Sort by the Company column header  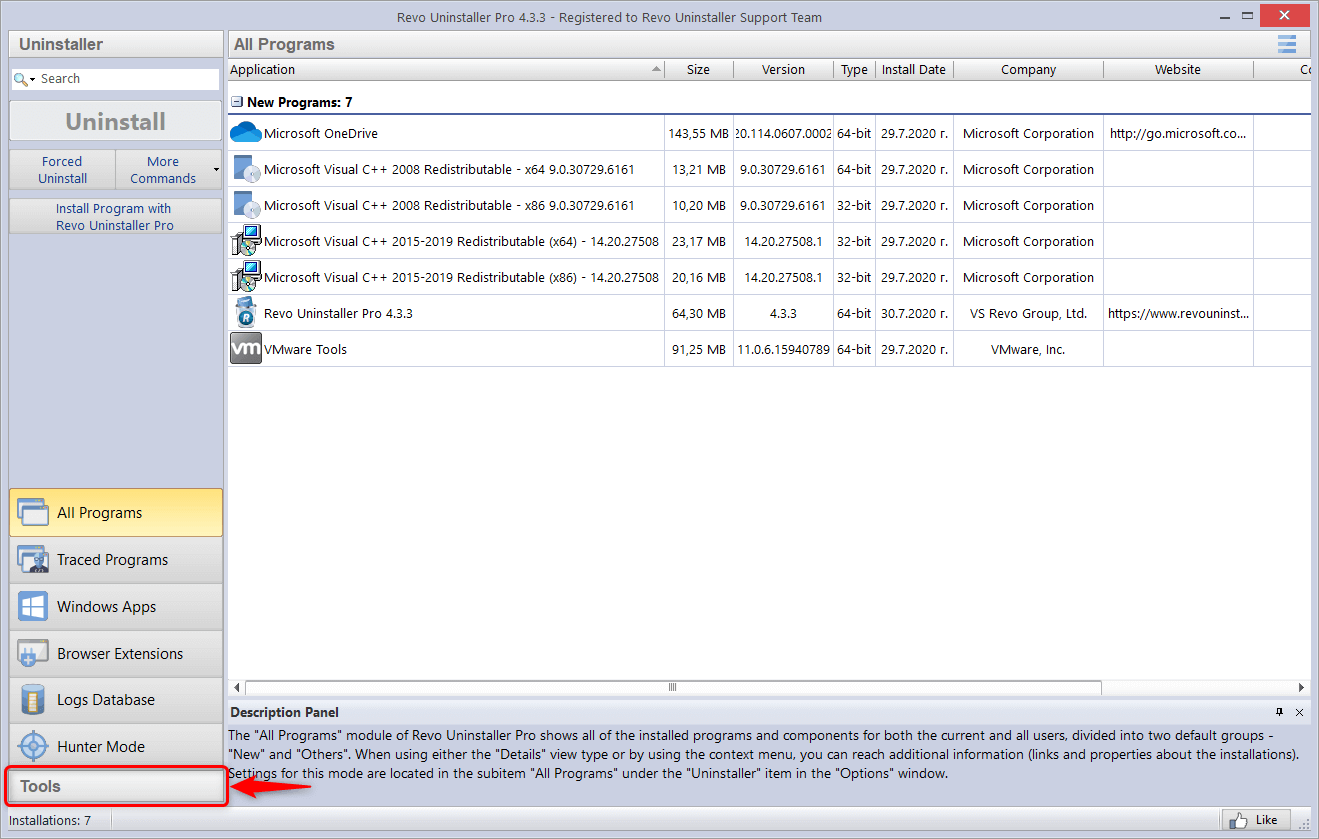pyautogui.click(x=1028, y=70)
